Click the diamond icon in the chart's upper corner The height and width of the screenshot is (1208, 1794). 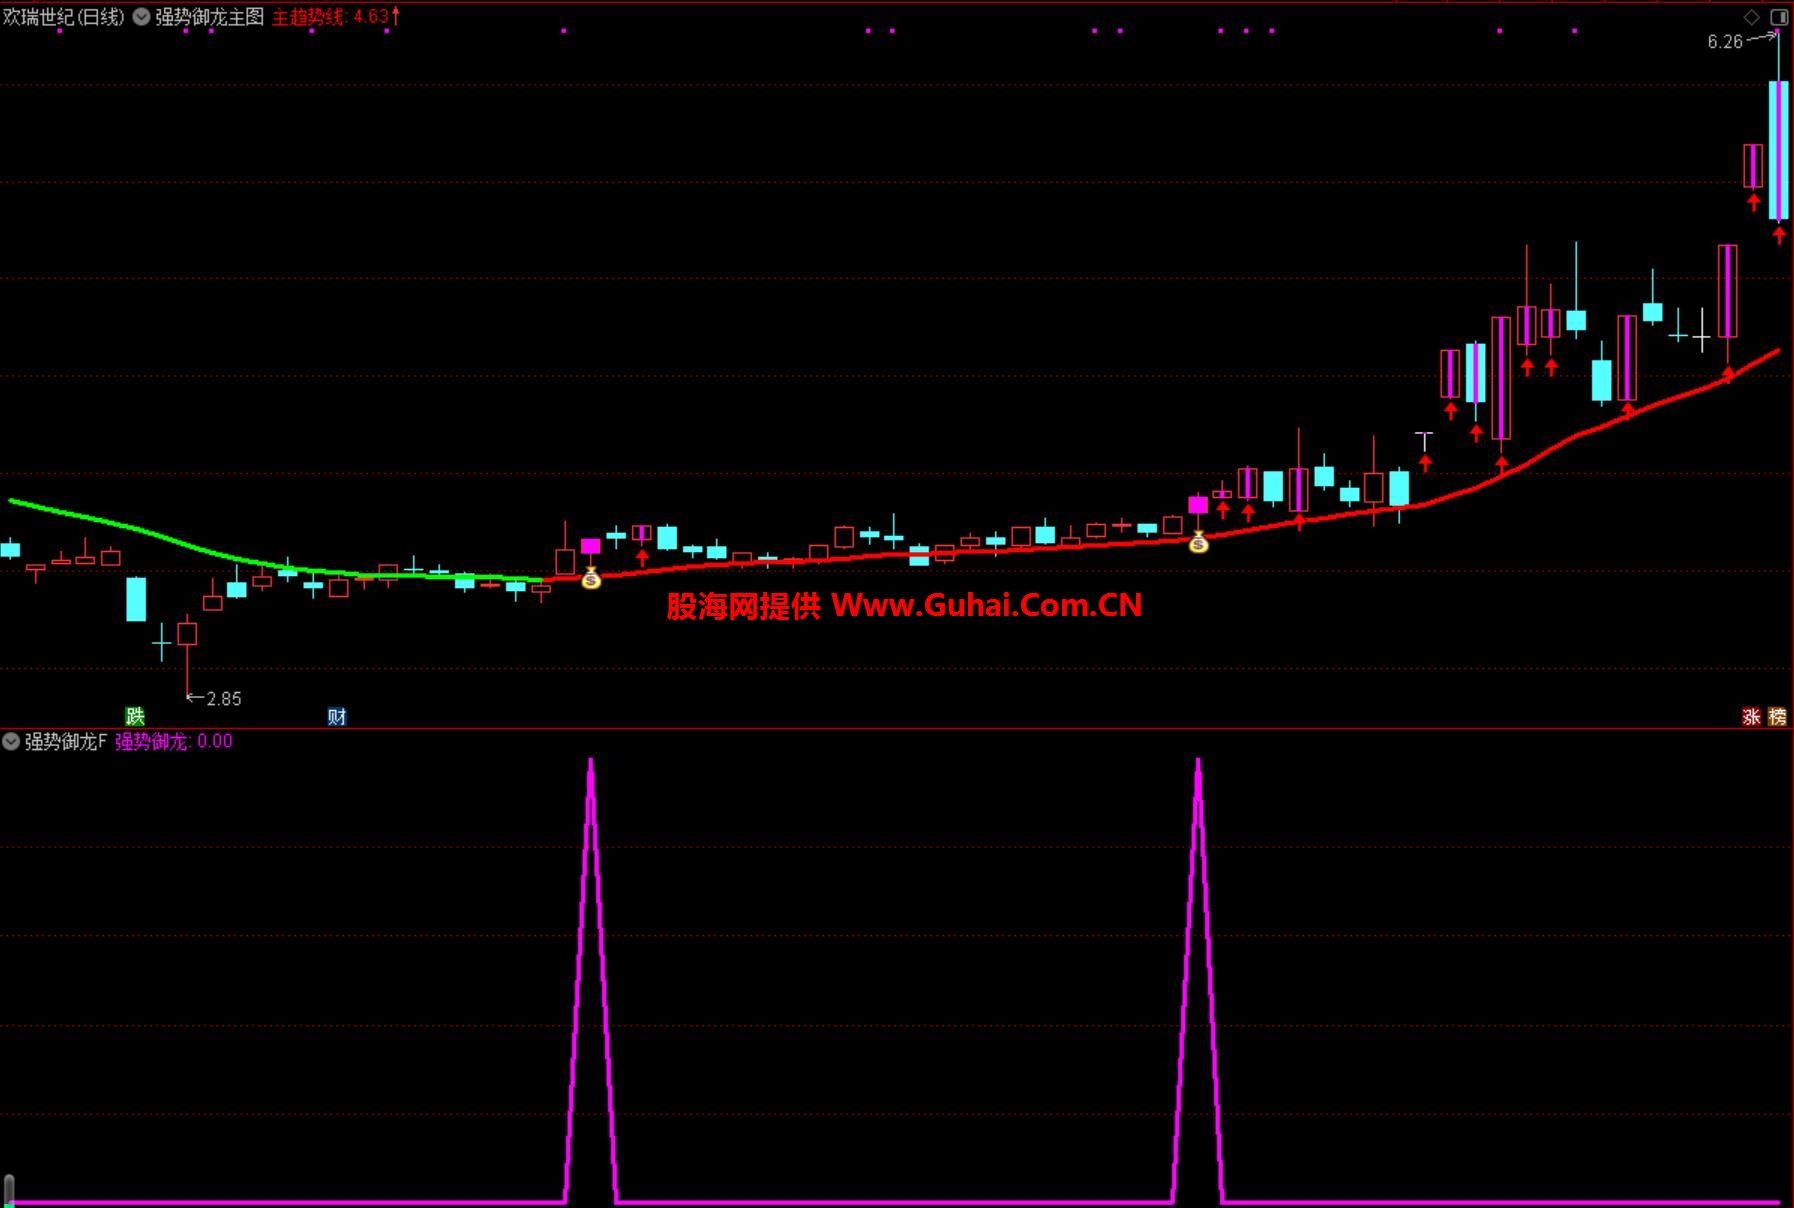(x=1751, y=17)
